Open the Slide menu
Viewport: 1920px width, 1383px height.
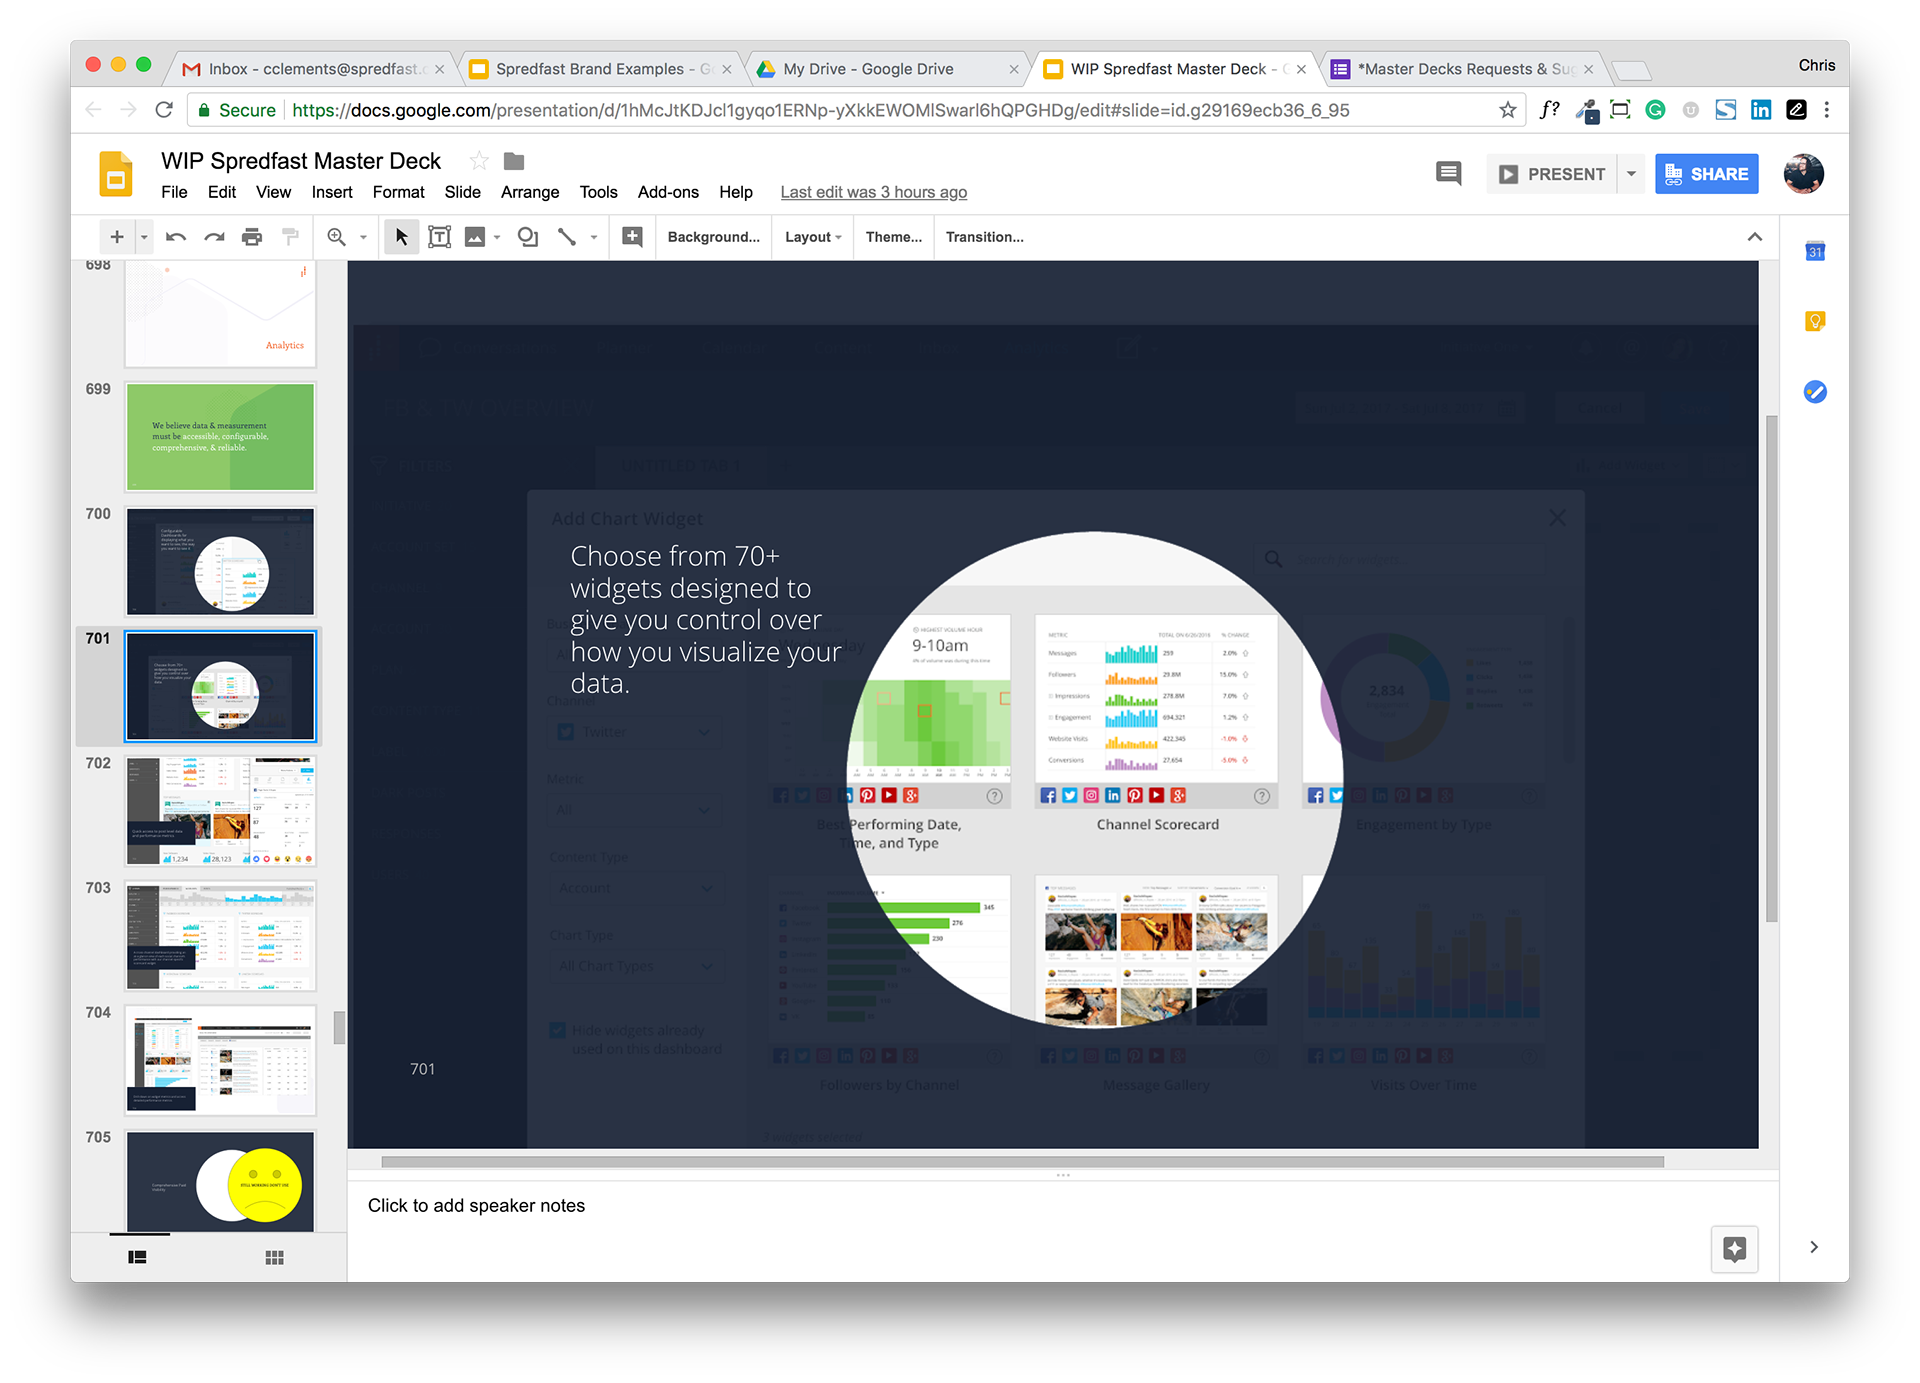pyautogui.click(x=462, y=192)
